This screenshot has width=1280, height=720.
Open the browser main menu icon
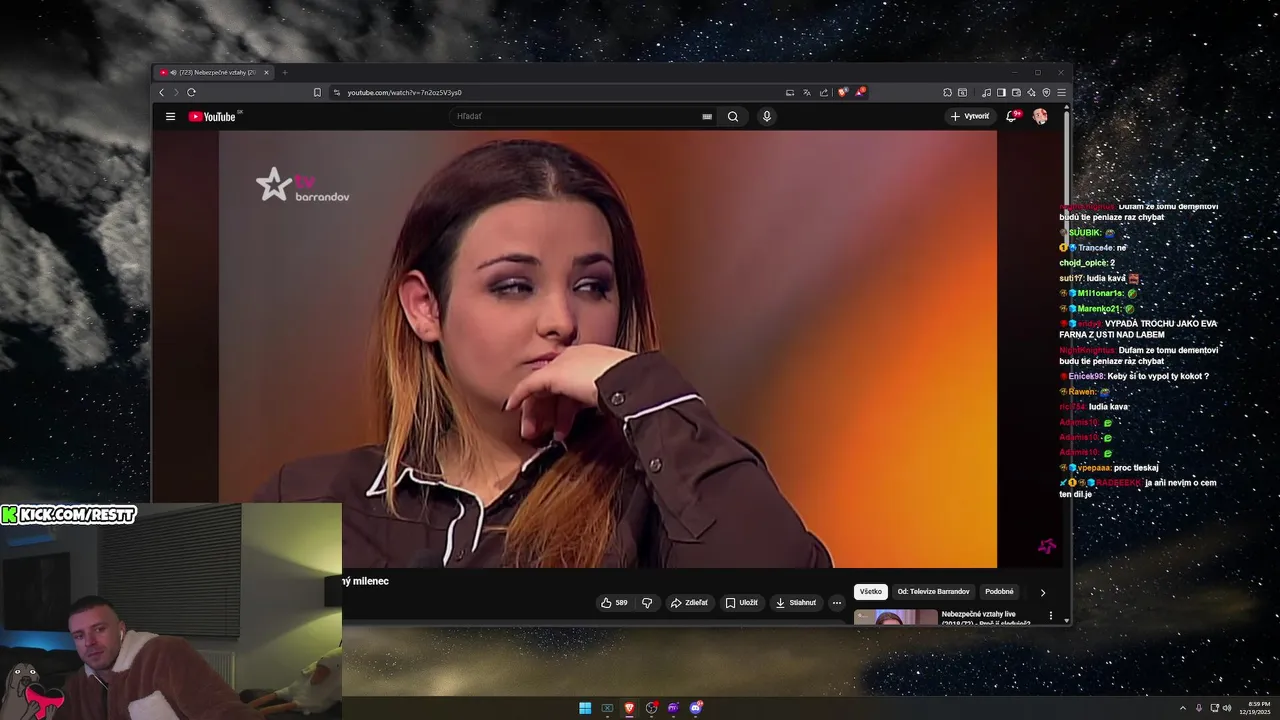(1061, 92)
